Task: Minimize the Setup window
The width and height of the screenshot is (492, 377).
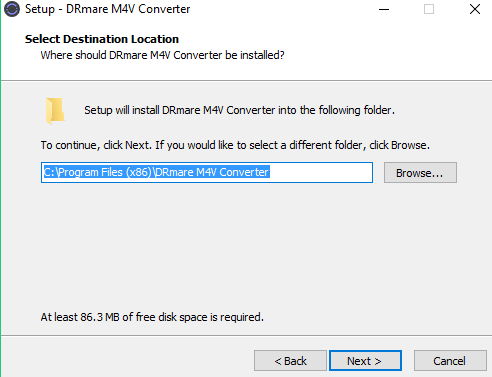Action: click(x=384, y=9)
